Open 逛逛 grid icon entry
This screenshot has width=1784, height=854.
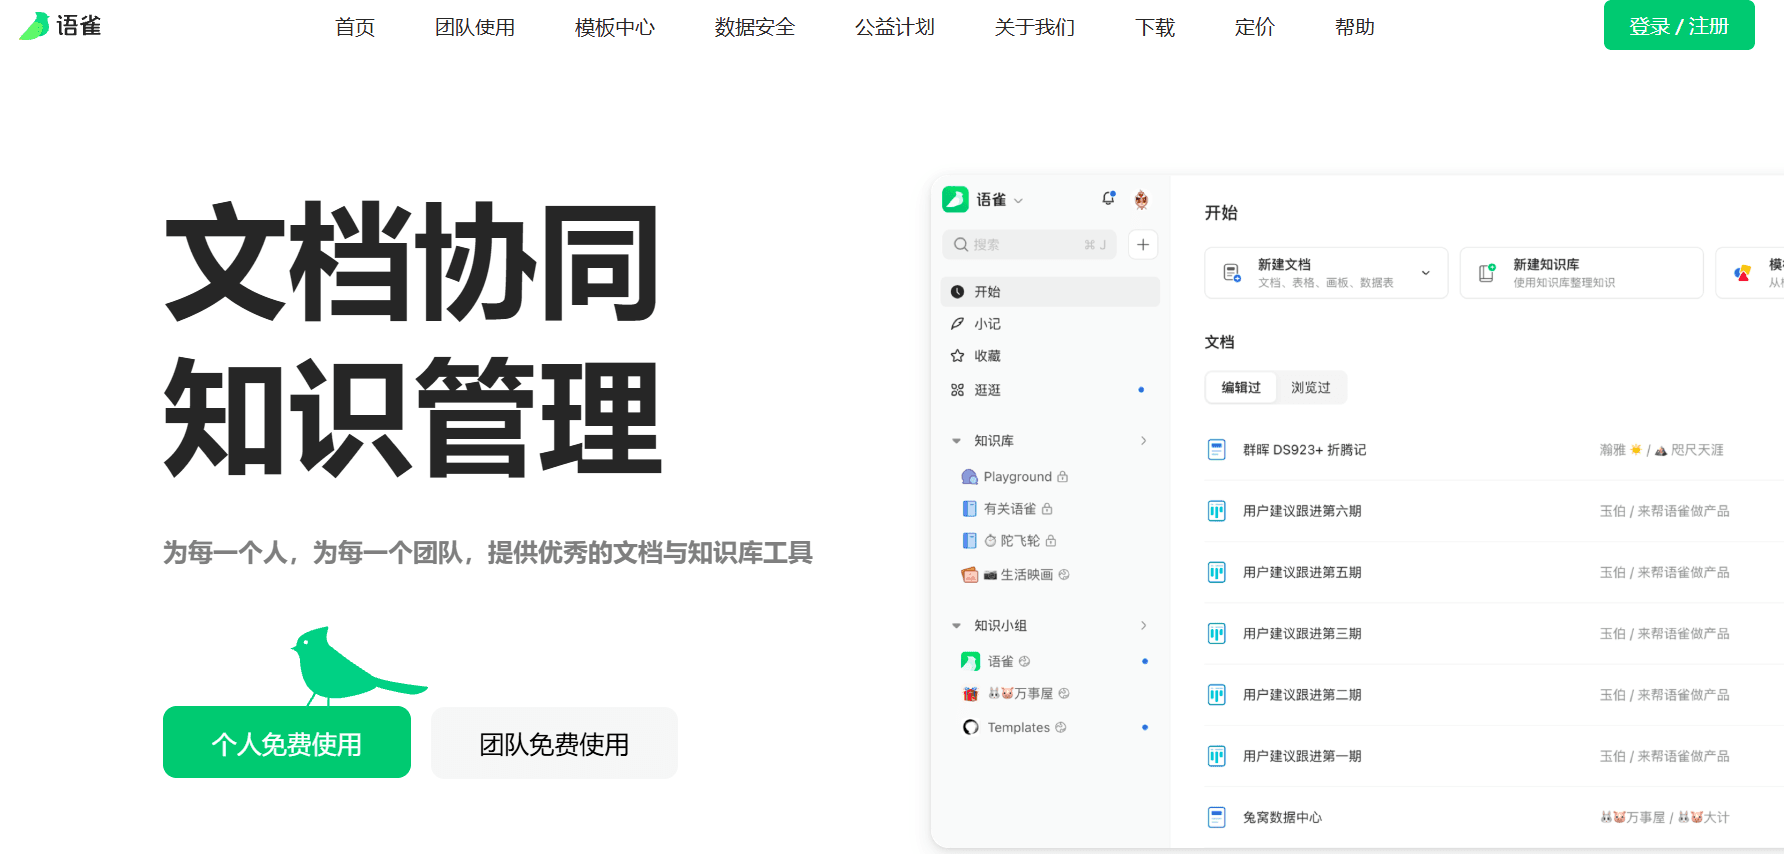pyautogui.click(x=957, y=390)
